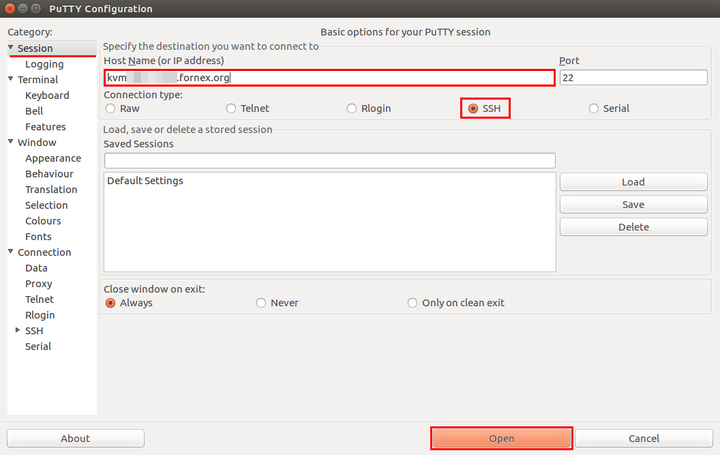Click the About button

point(75,438)
